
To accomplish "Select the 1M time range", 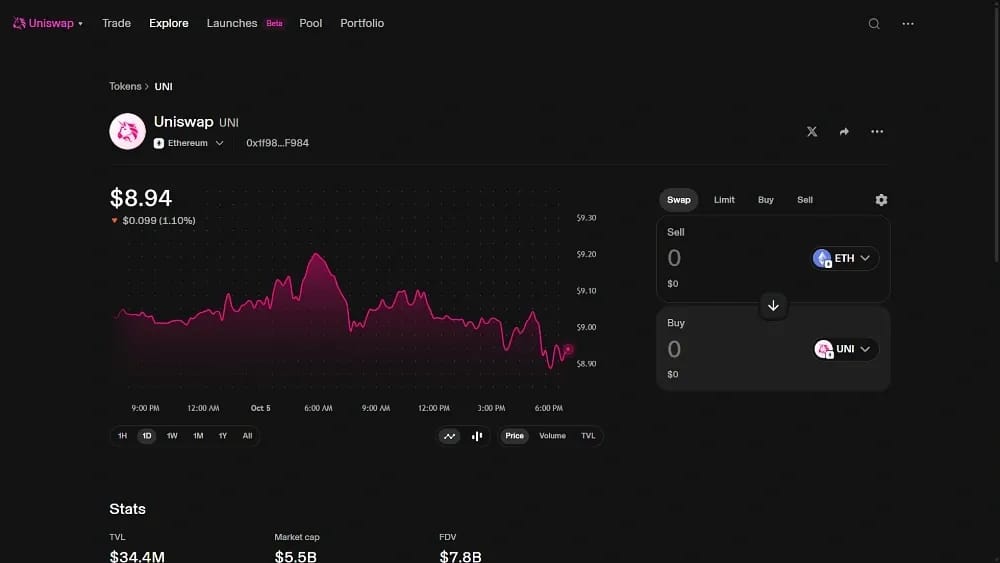I will 198,436.
